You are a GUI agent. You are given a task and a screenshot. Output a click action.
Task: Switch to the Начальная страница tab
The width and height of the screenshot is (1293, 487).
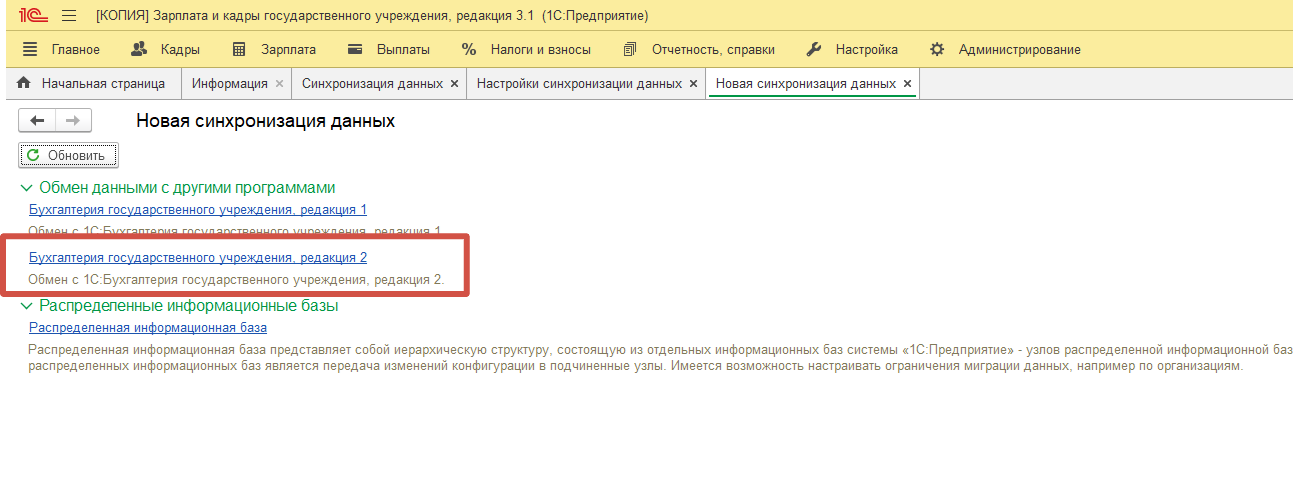(92, 84)
